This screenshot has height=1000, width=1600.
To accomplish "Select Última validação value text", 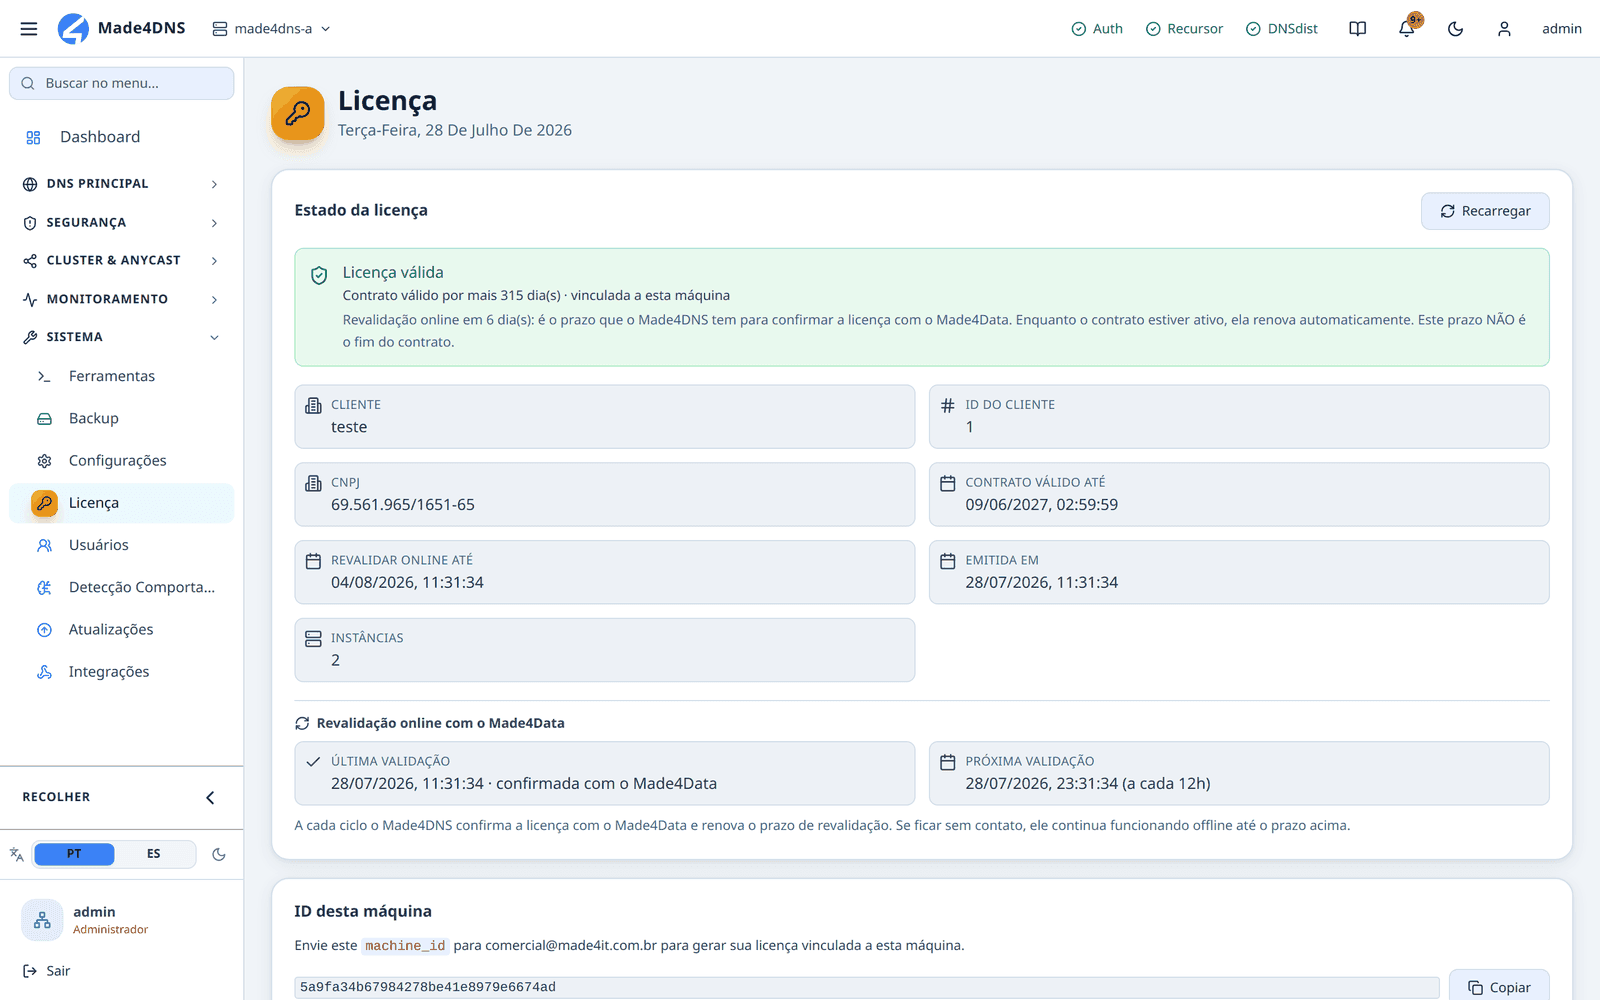I will coord(524,784).
